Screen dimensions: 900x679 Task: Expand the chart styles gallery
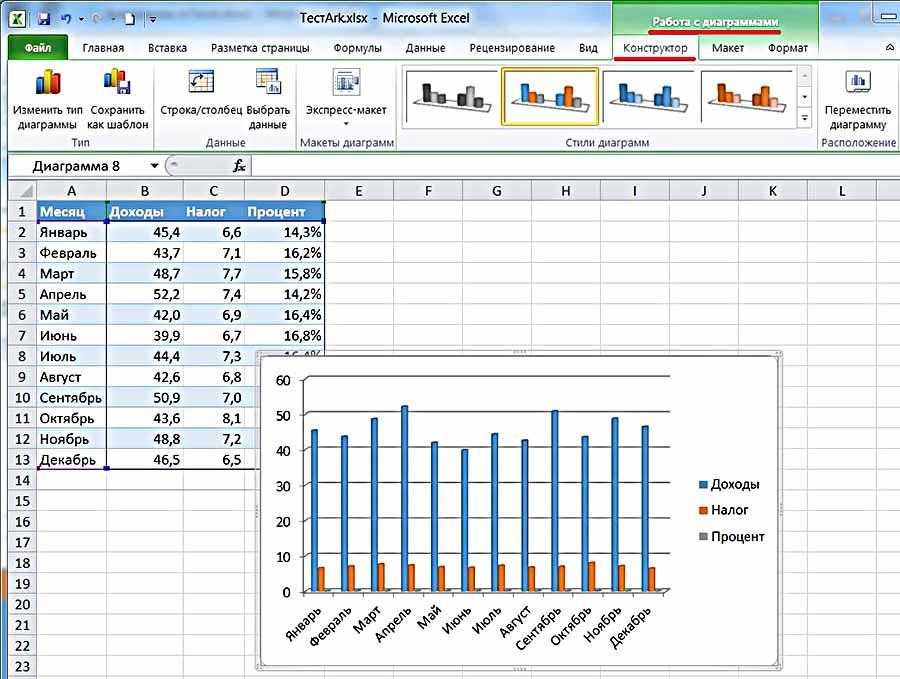click(805, 118)
